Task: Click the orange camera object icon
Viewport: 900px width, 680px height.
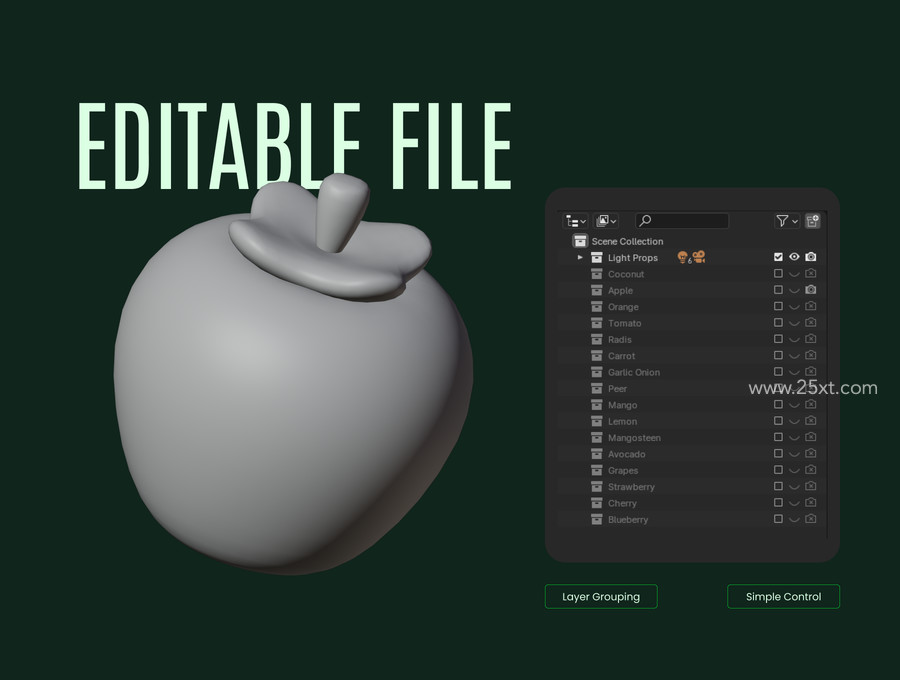Action: (699, 258)
